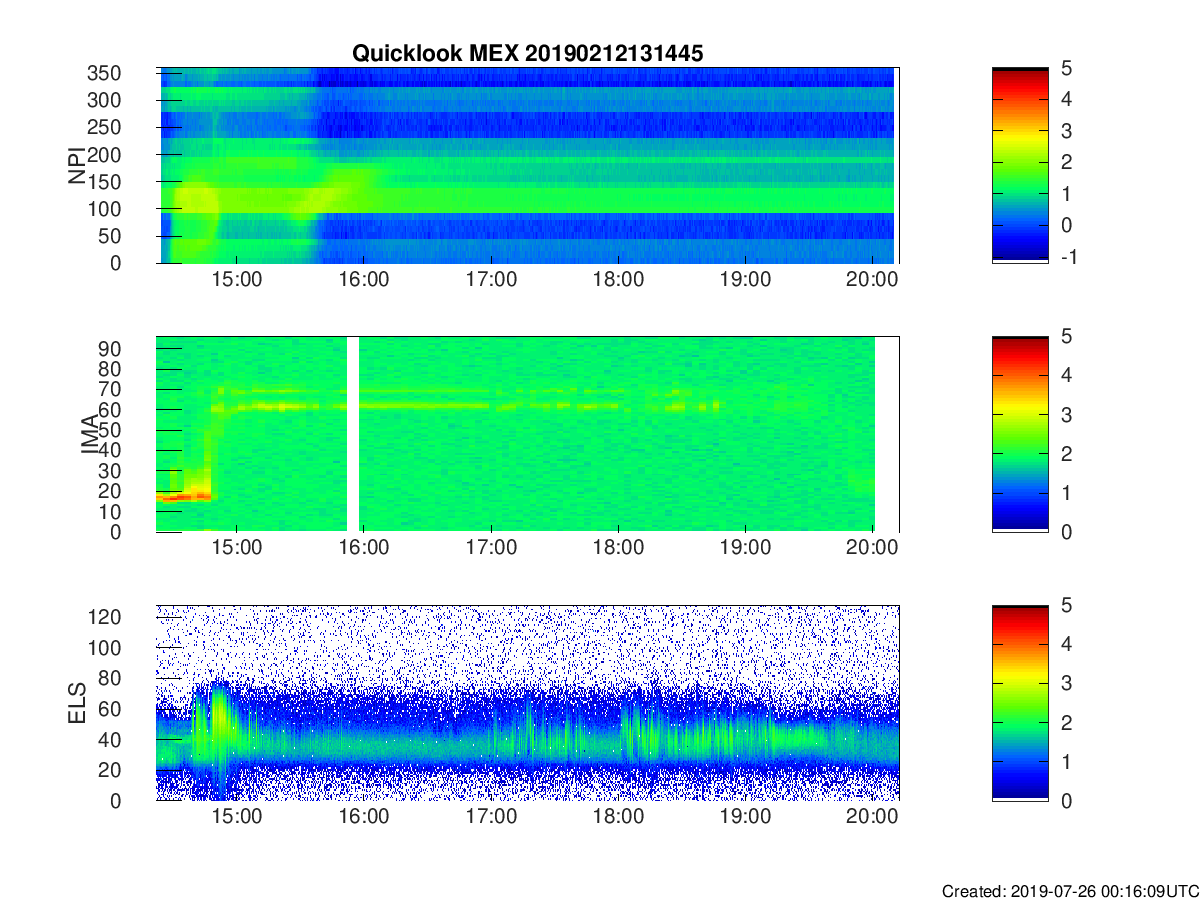Screen dimensions: 1200x900
Task: Click the 20:00 time label under NPI panel
Action: coord(872,280)
